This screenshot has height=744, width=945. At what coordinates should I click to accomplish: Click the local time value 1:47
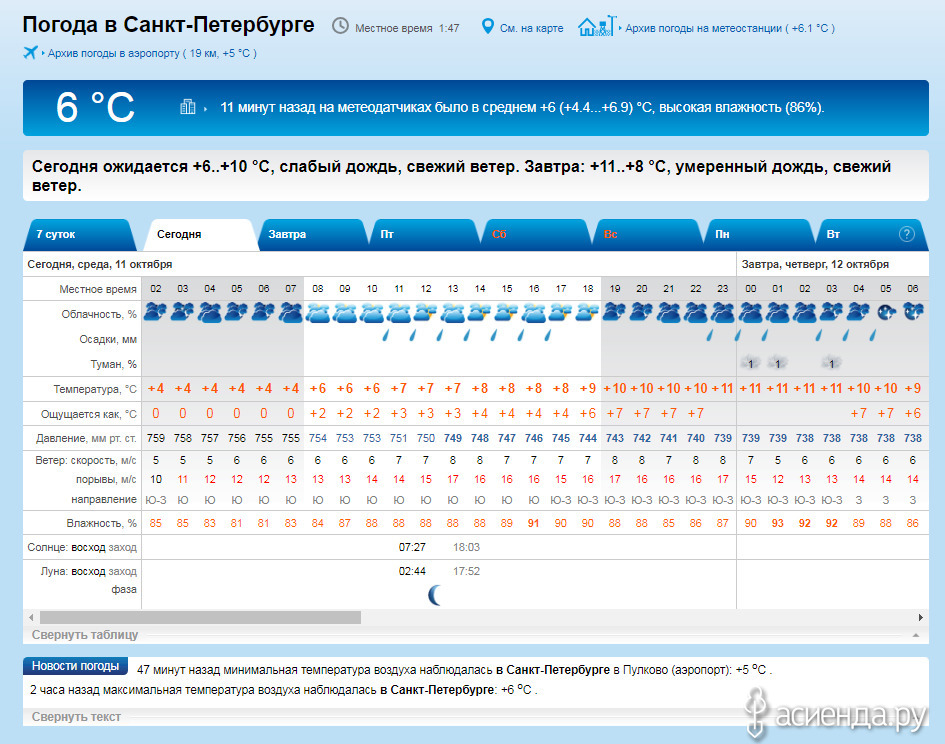(x=449, y=28)
